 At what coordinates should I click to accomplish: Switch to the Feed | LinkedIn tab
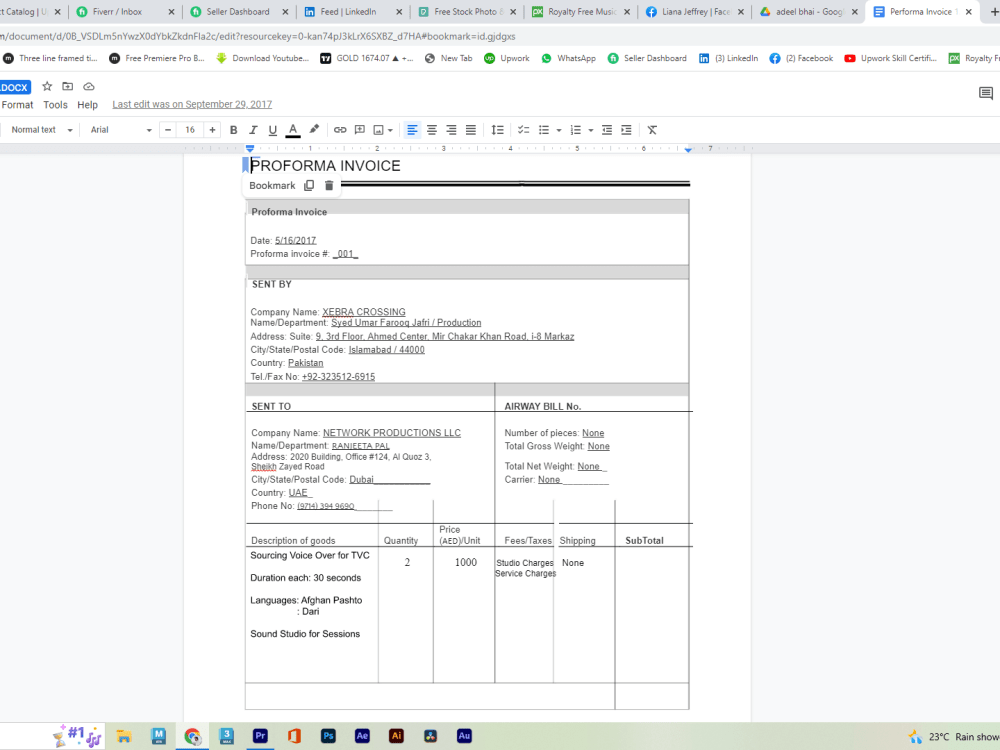tap(353, 11)
